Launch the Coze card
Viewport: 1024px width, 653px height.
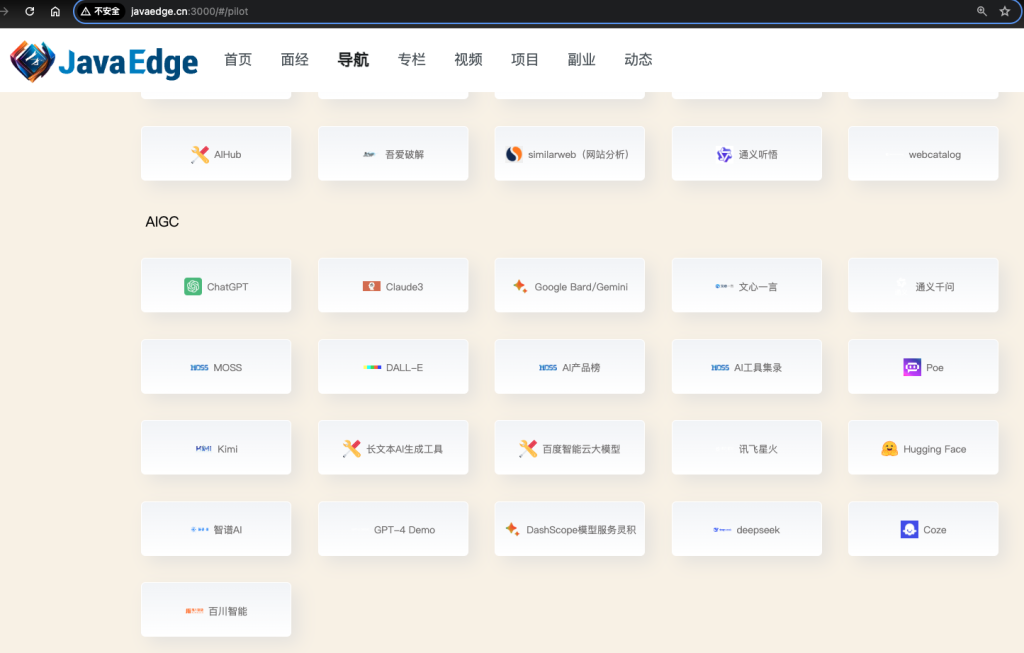922,529
